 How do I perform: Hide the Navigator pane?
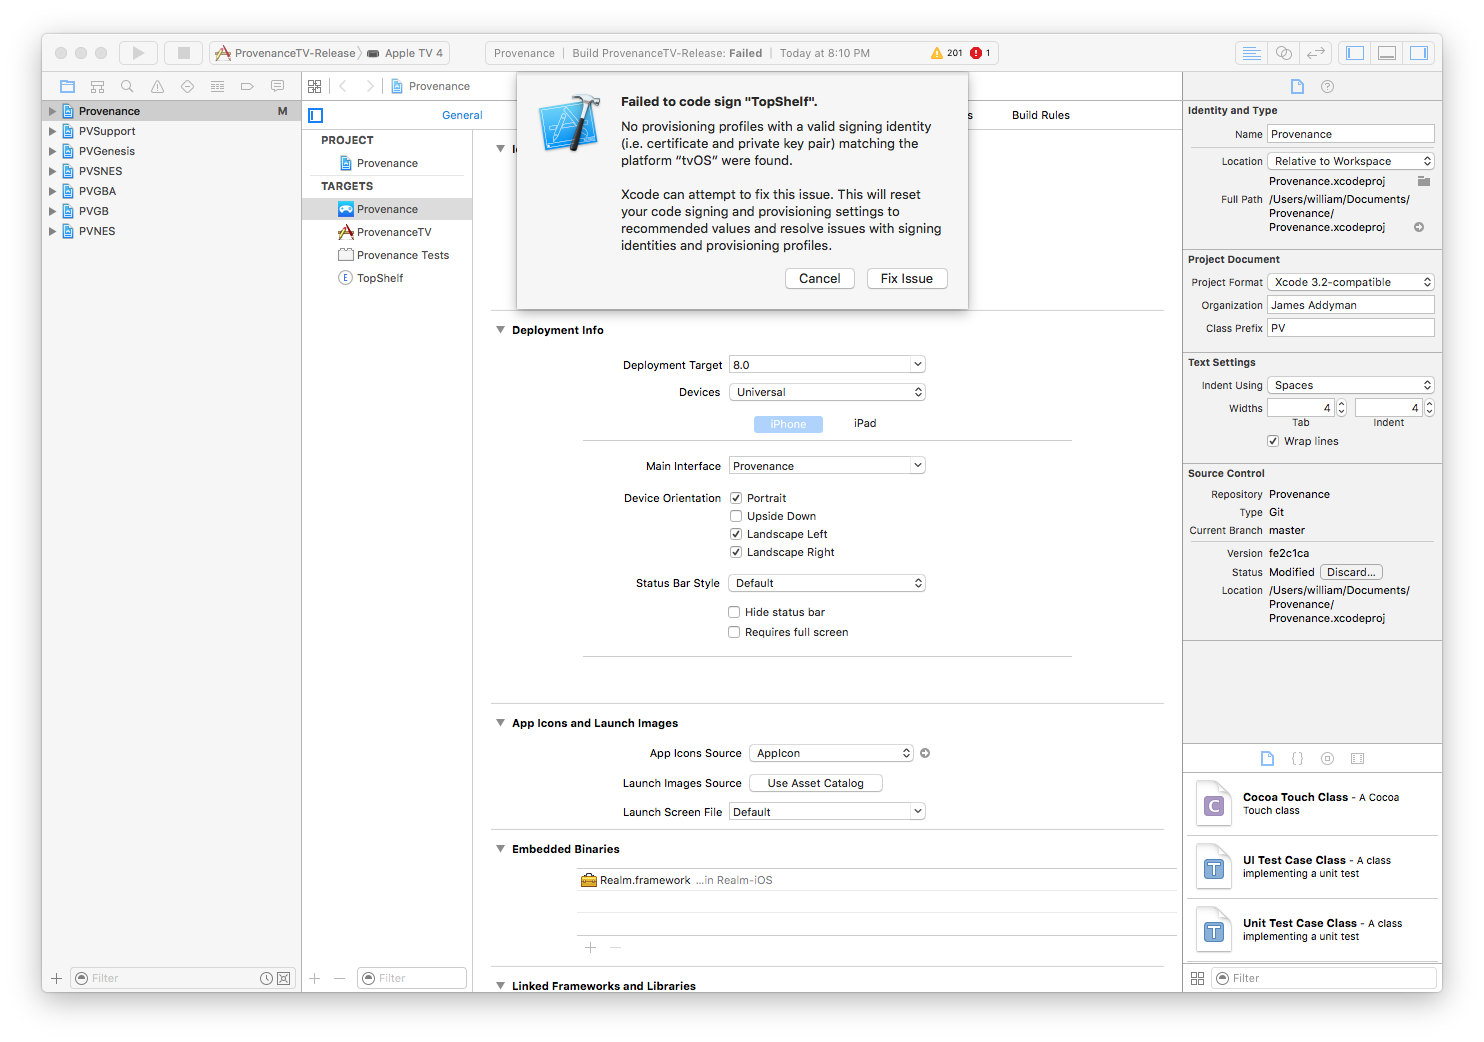click(x=1355, y=53)
